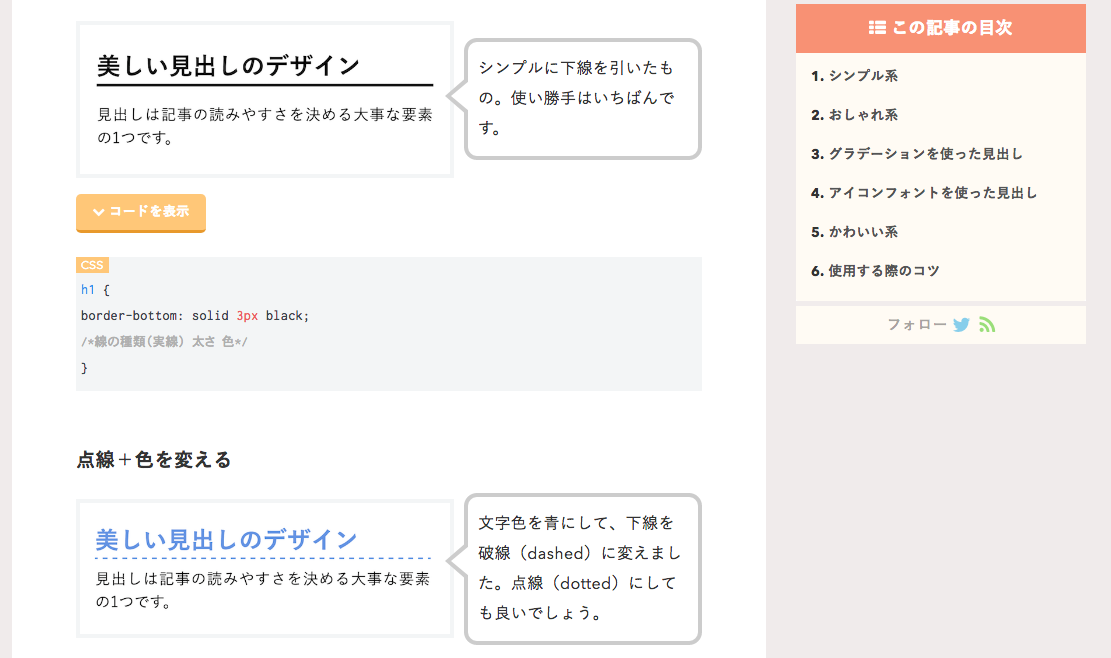1111x658 pixels.
Task: Click the フォロー label text
Action: [916, 325]
